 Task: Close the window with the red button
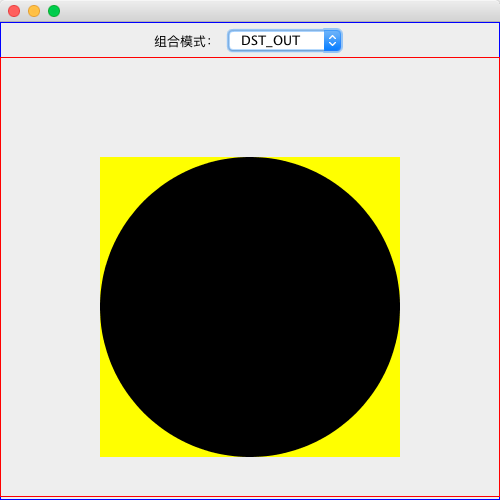point(14,11)
